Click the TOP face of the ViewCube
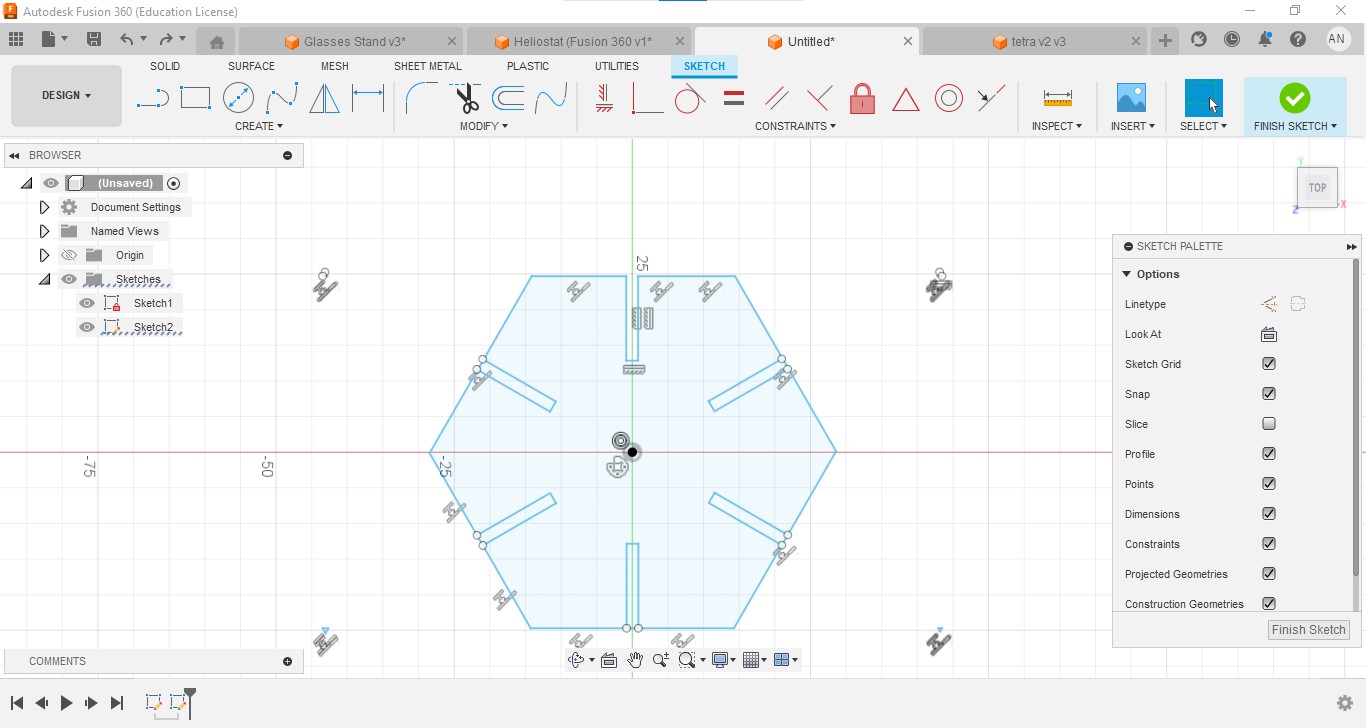The width and height of the screenshot is (1366, 728). pos(1317,188)
